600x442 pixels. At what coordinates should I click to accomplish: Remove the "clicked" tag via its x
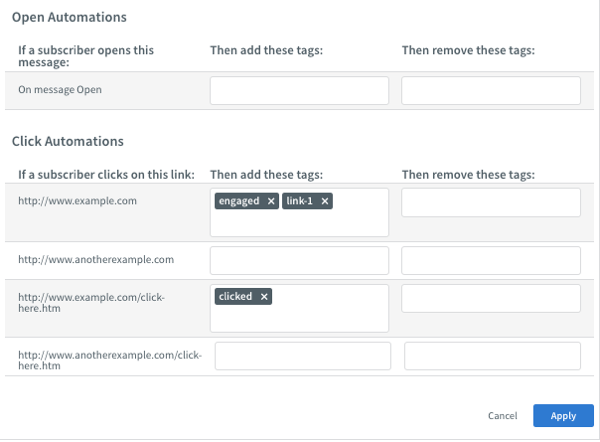[264, 297]
